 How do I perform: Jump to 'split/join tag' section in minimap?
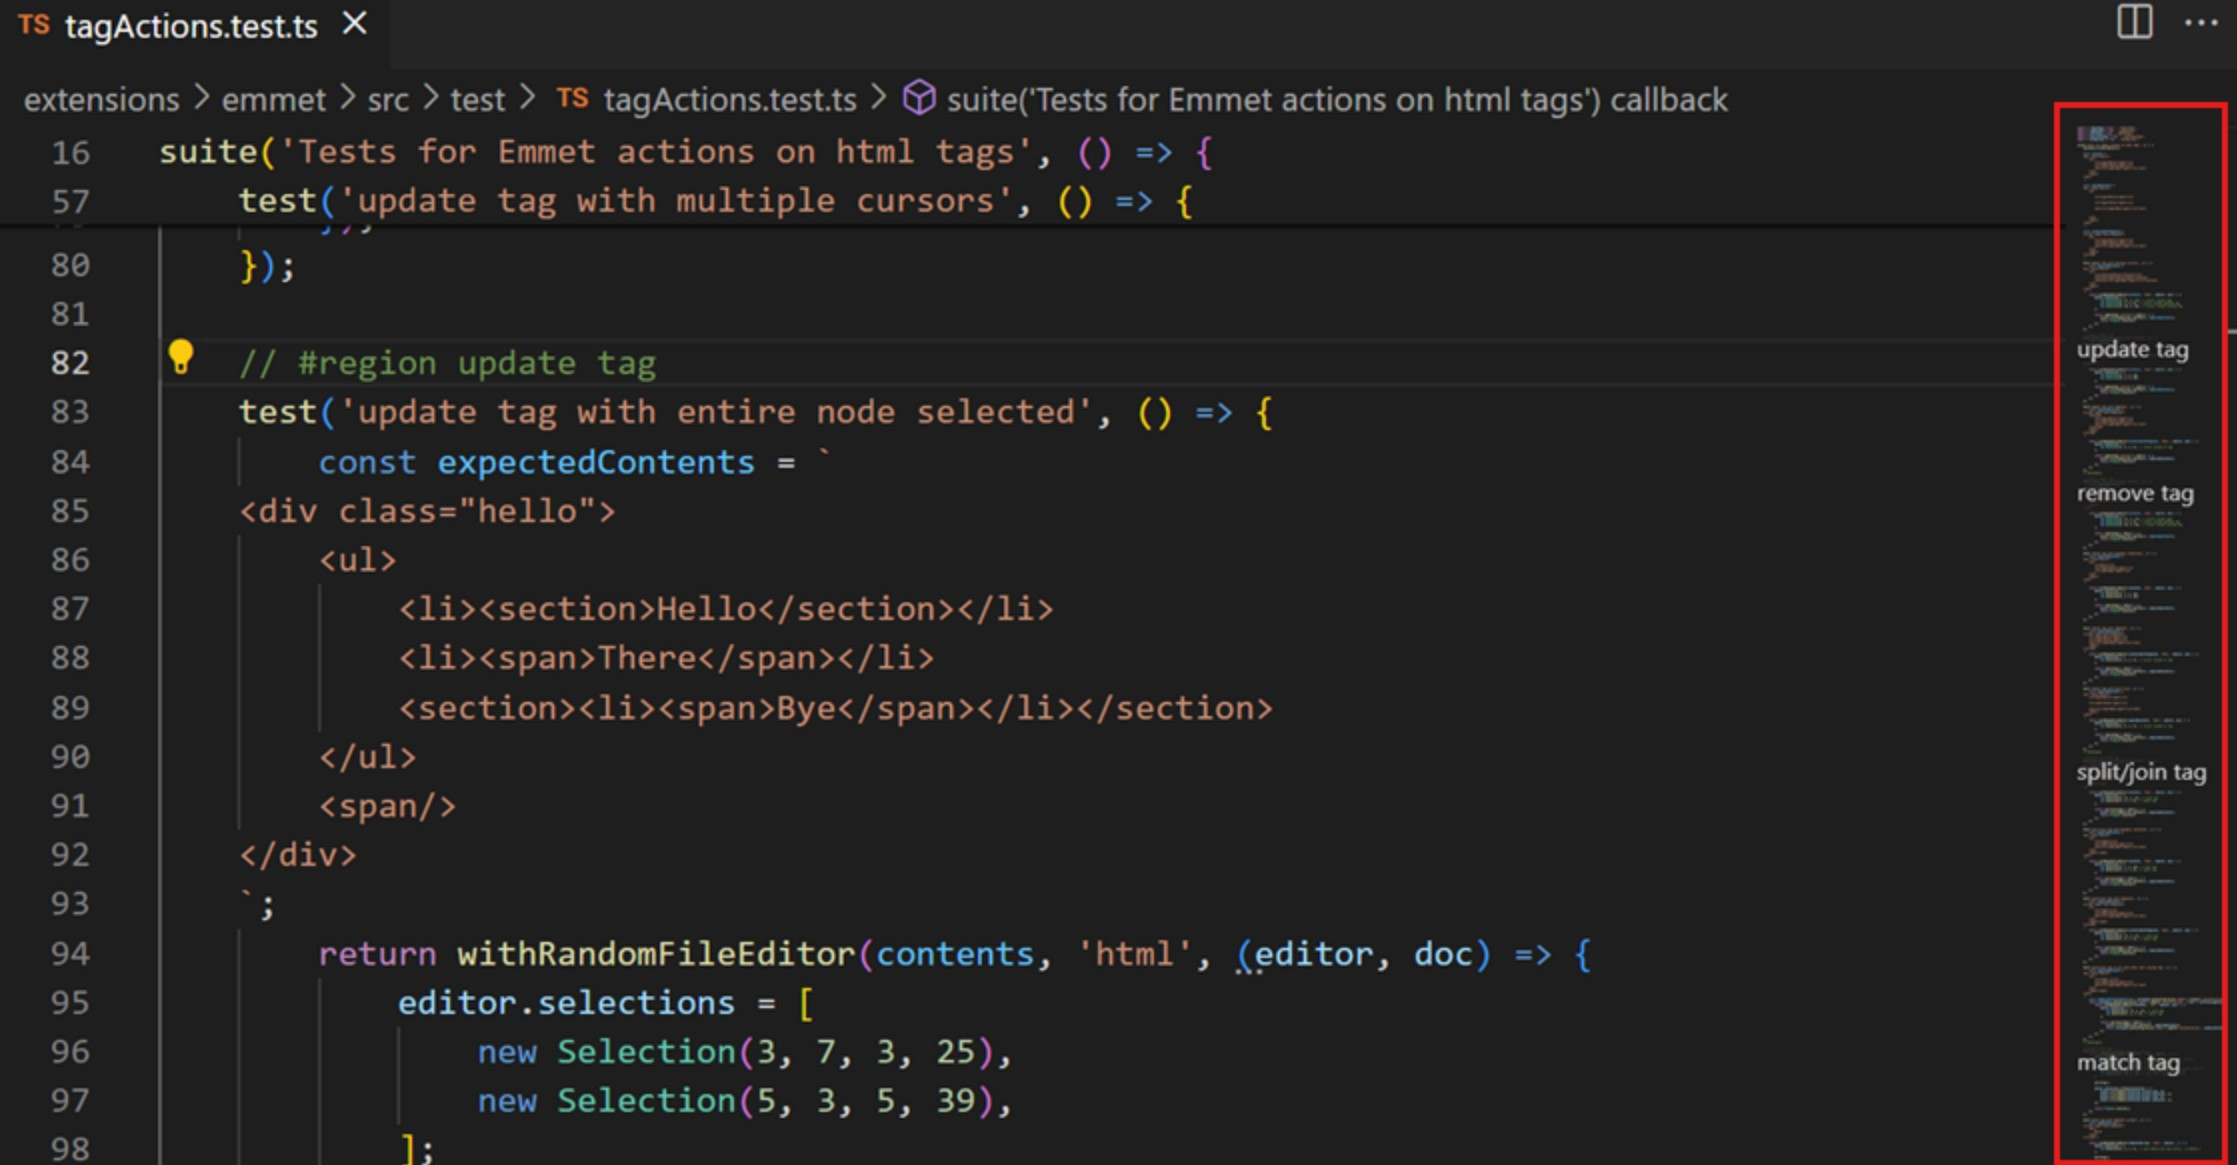click(2141, 773)
